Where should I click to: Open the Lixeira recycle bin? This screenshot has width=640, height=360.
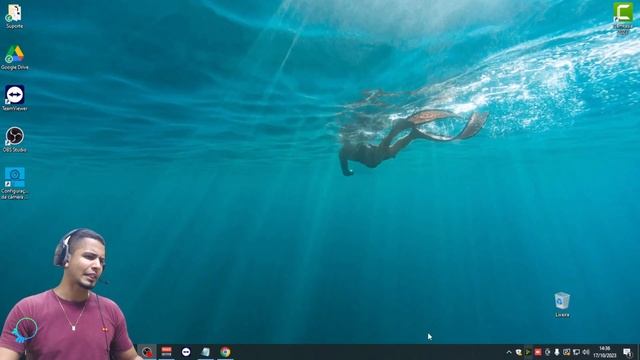(x=562, y=304)
